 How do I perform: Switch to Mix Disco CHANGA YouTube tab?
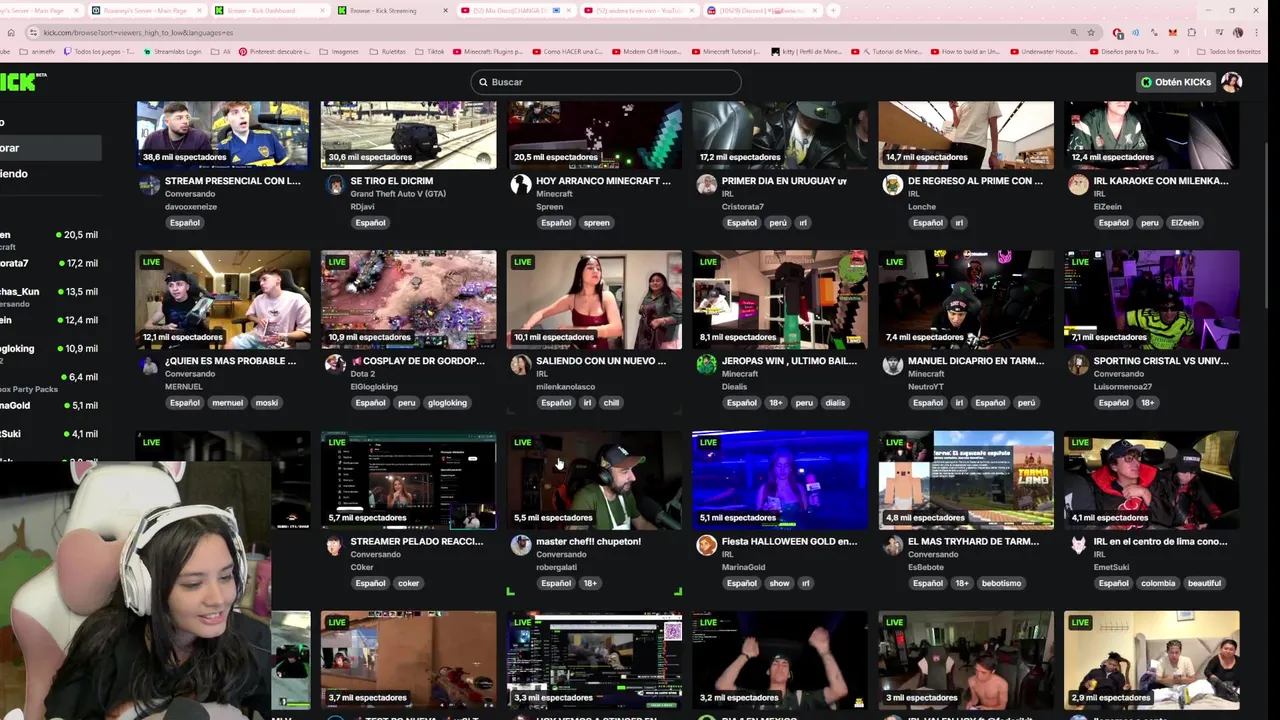(x=515, y=10)
